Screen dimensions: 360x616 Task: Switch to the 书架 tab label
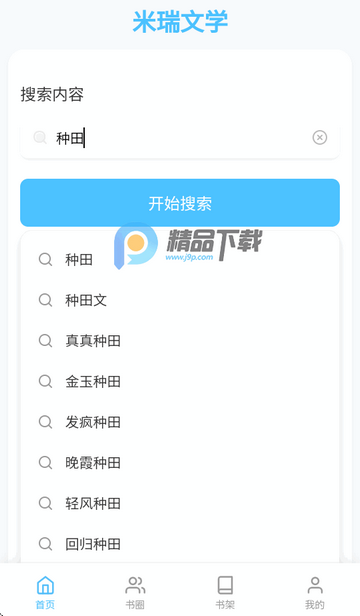coord(225,605)
